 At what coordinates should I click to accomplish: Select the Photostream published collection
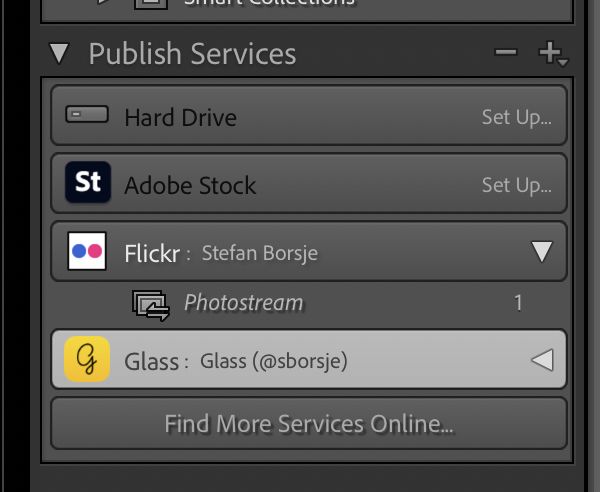tap(309, 305)
